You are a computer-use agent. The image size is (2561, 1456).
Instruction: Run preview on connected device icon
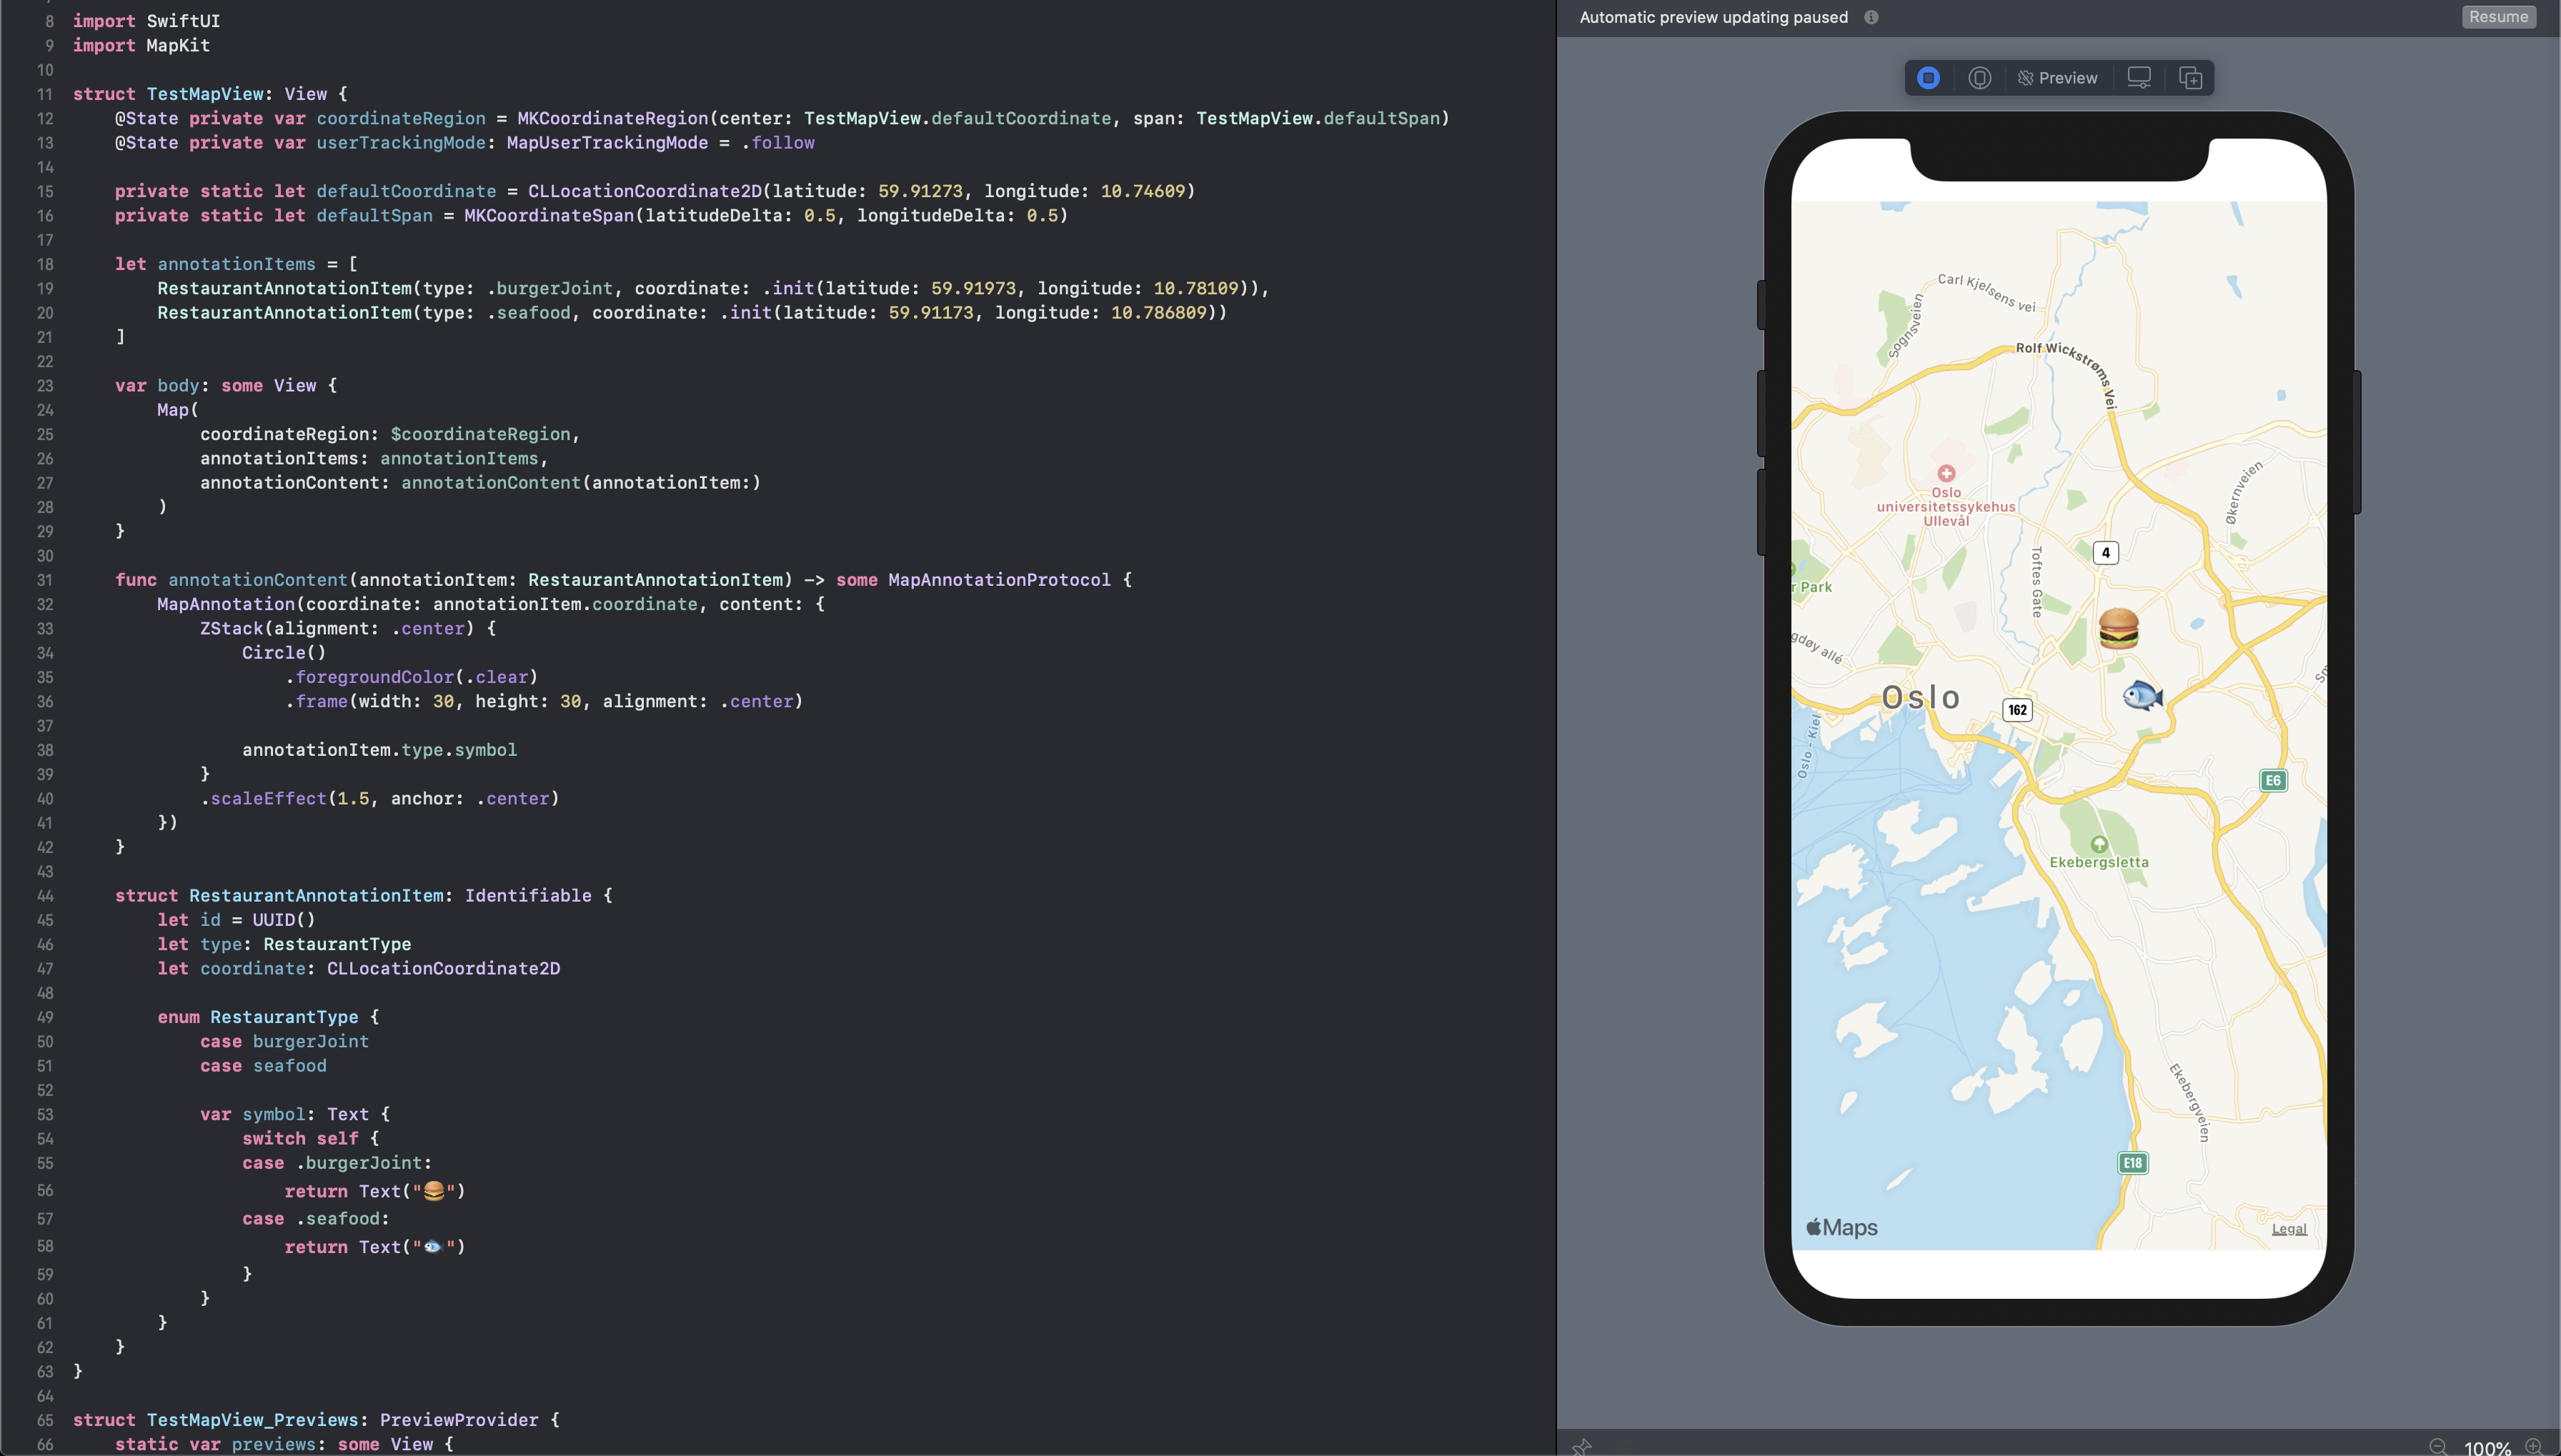click(x=1979, y=78)
